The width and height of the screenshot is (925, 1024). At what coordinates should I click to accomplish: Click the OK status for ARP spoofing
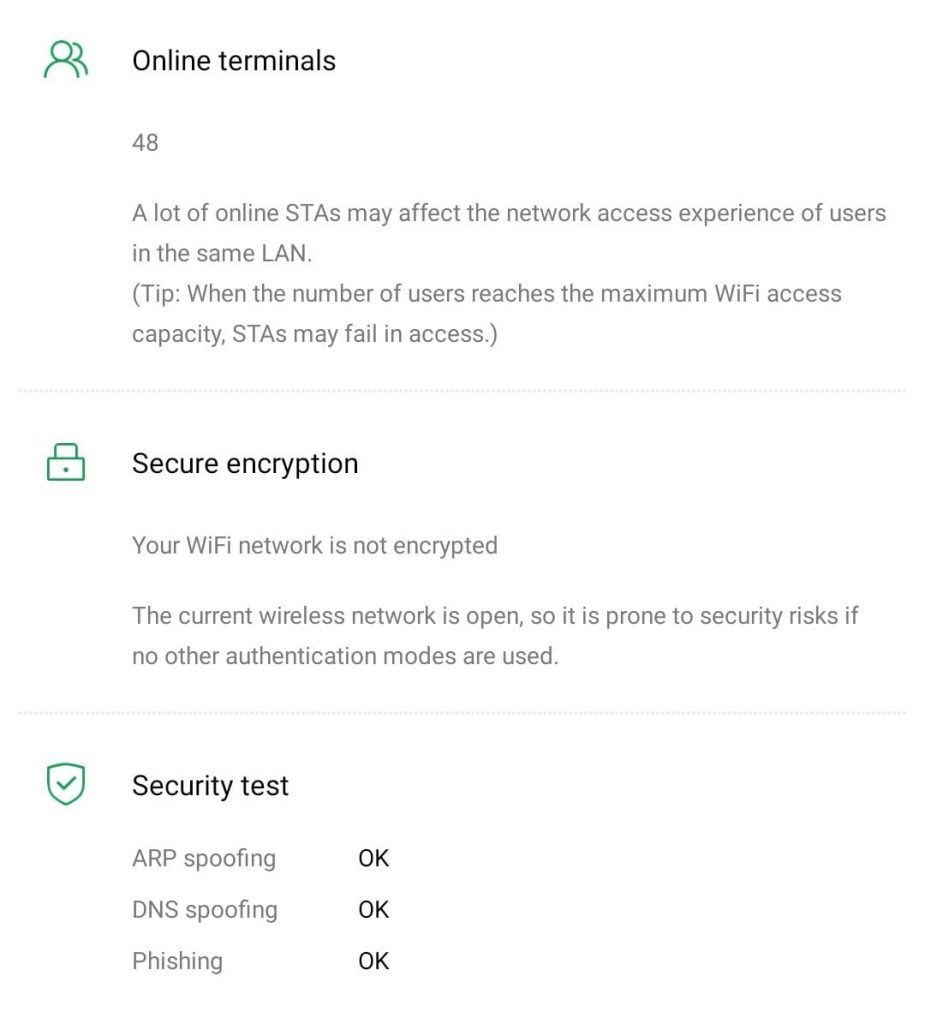[373, 858]
